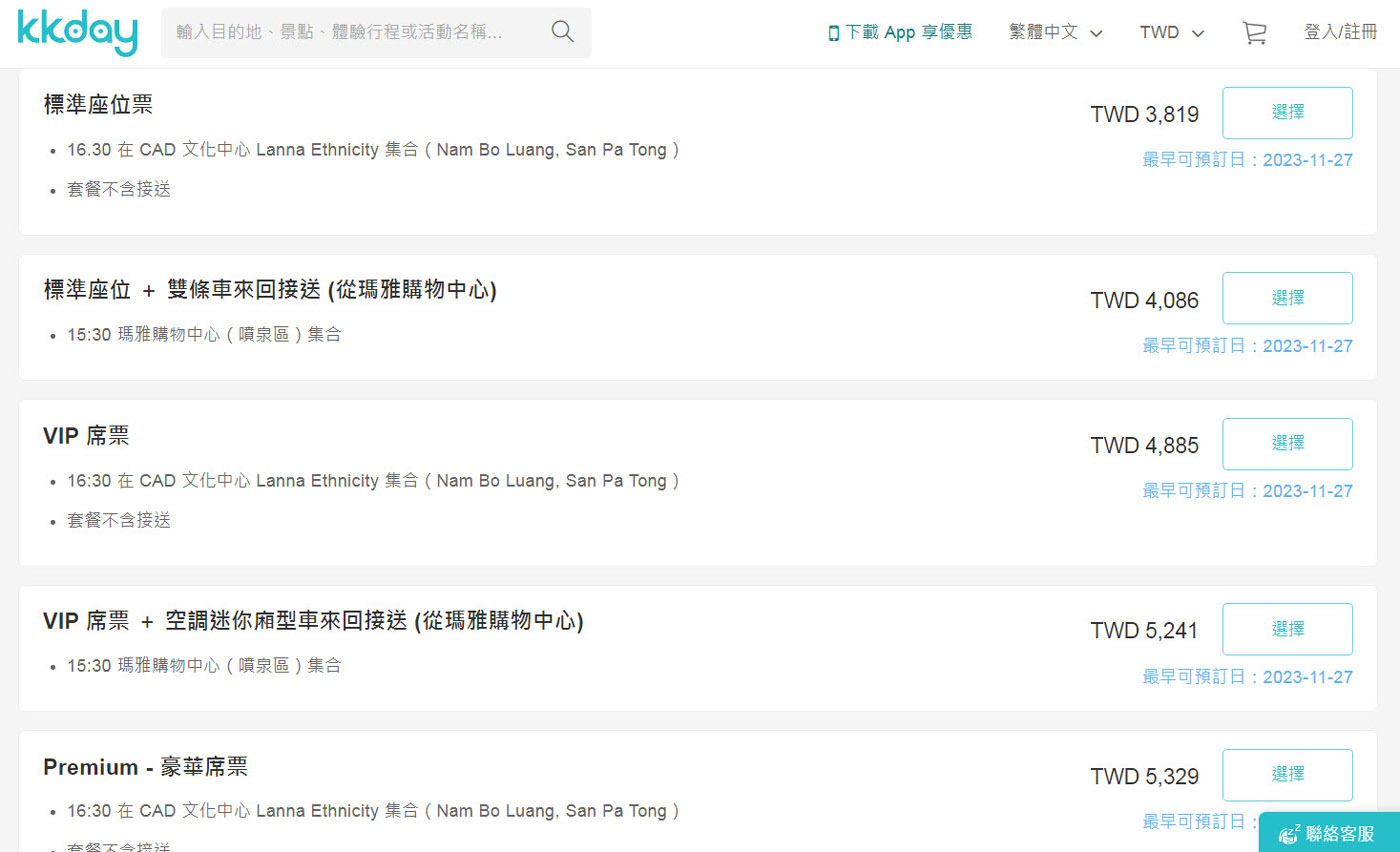Click the search magnifier icon

tap(563, 32)
